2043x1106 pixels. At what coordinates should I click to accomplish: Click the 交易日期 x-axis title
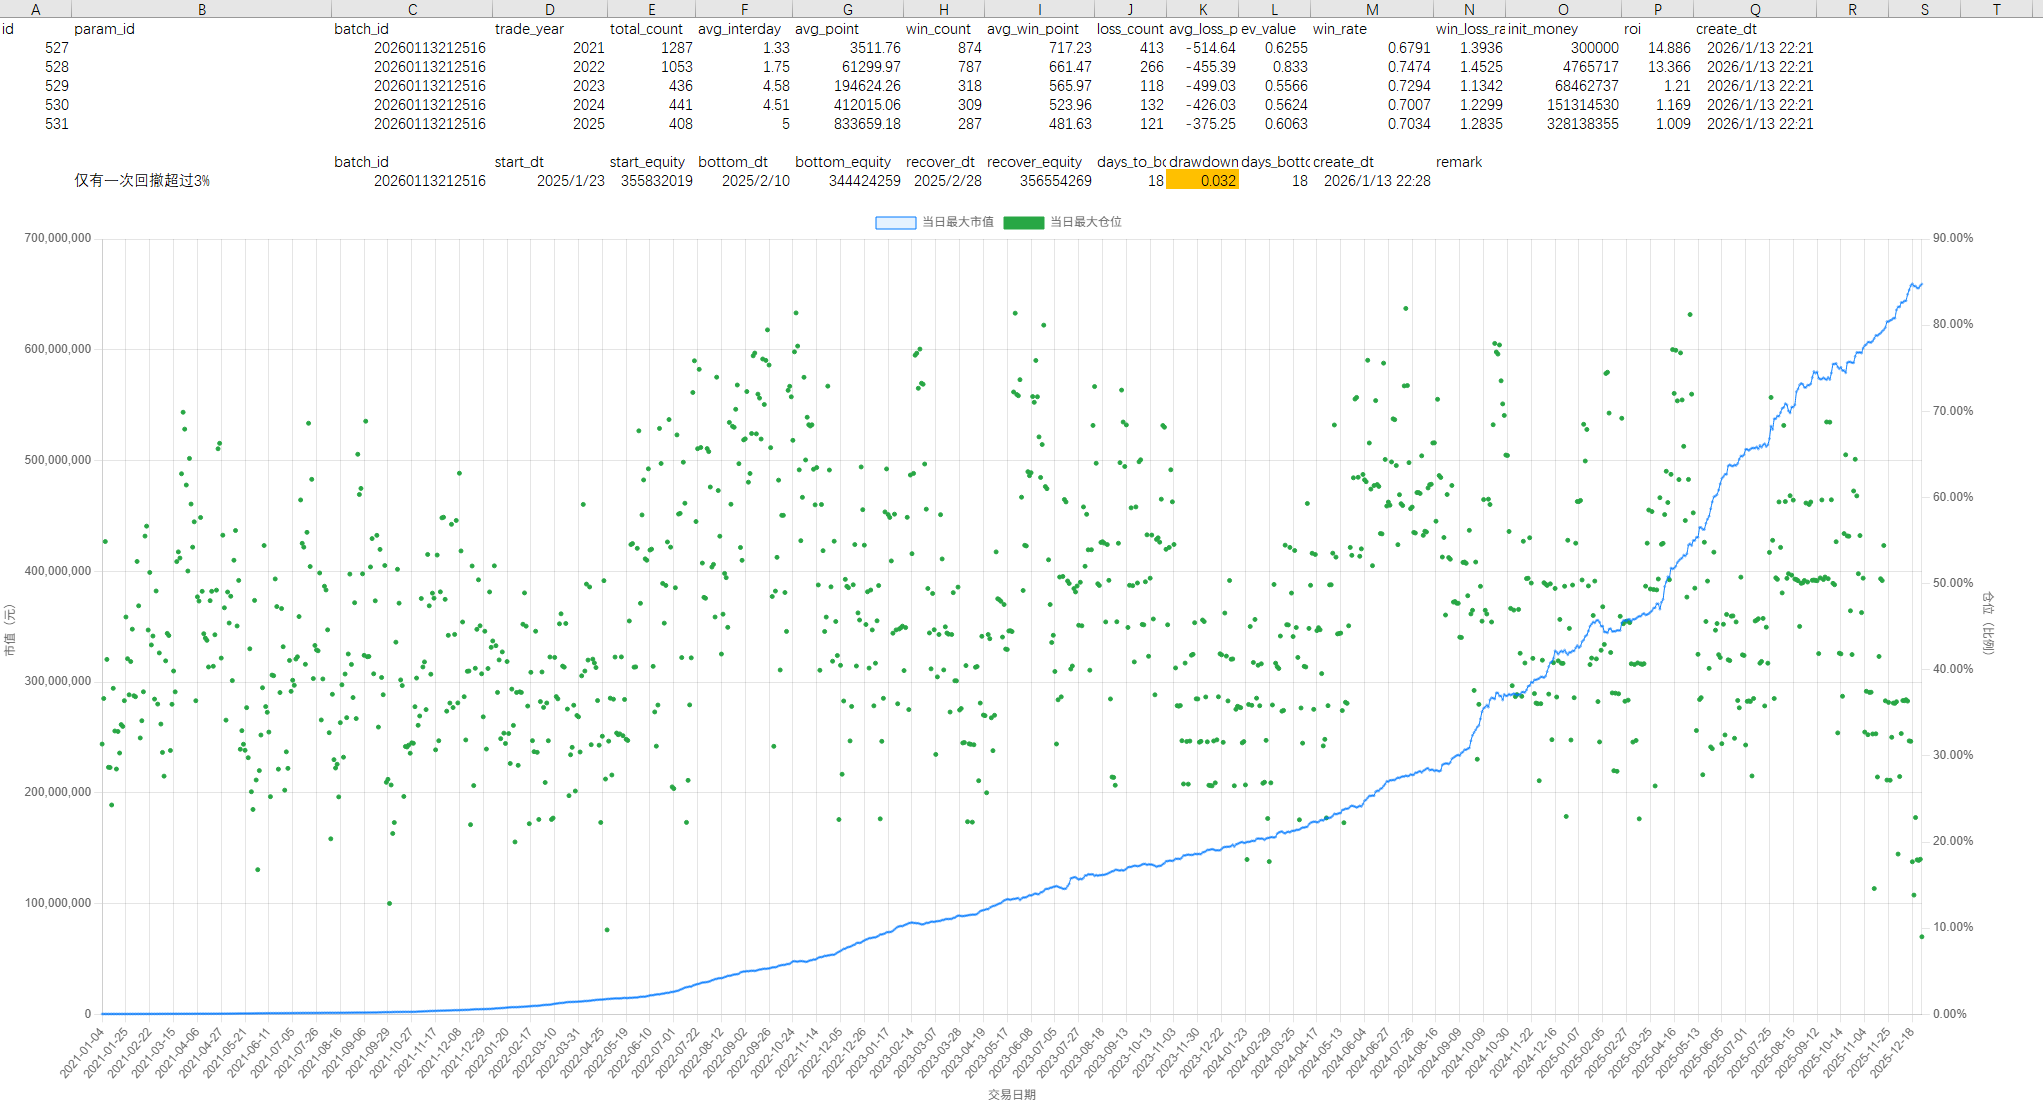click(x=1011, y=1094)
